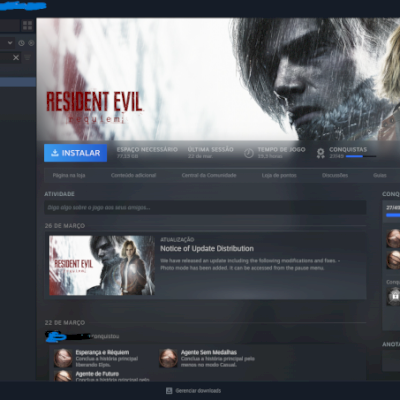This screenshot has height=400, width=400.
Task: Click the 26 DE MARÇO date heading
Action: [x=65, y=226]
